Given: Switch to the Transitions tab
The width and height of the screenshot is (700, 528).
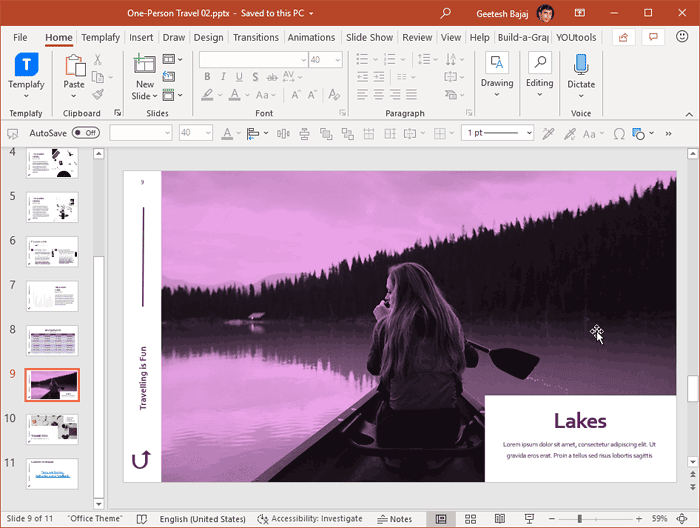Looking at the screenshot, I should (x=256, y=37).
